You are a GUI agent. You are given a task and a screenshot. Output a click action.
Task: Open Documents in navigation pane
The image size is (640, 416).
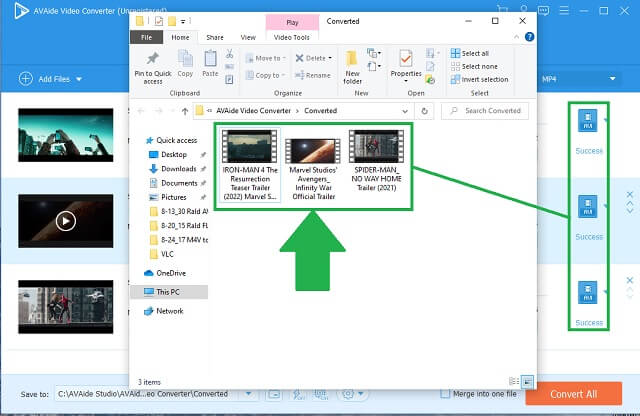pos(178,183)
